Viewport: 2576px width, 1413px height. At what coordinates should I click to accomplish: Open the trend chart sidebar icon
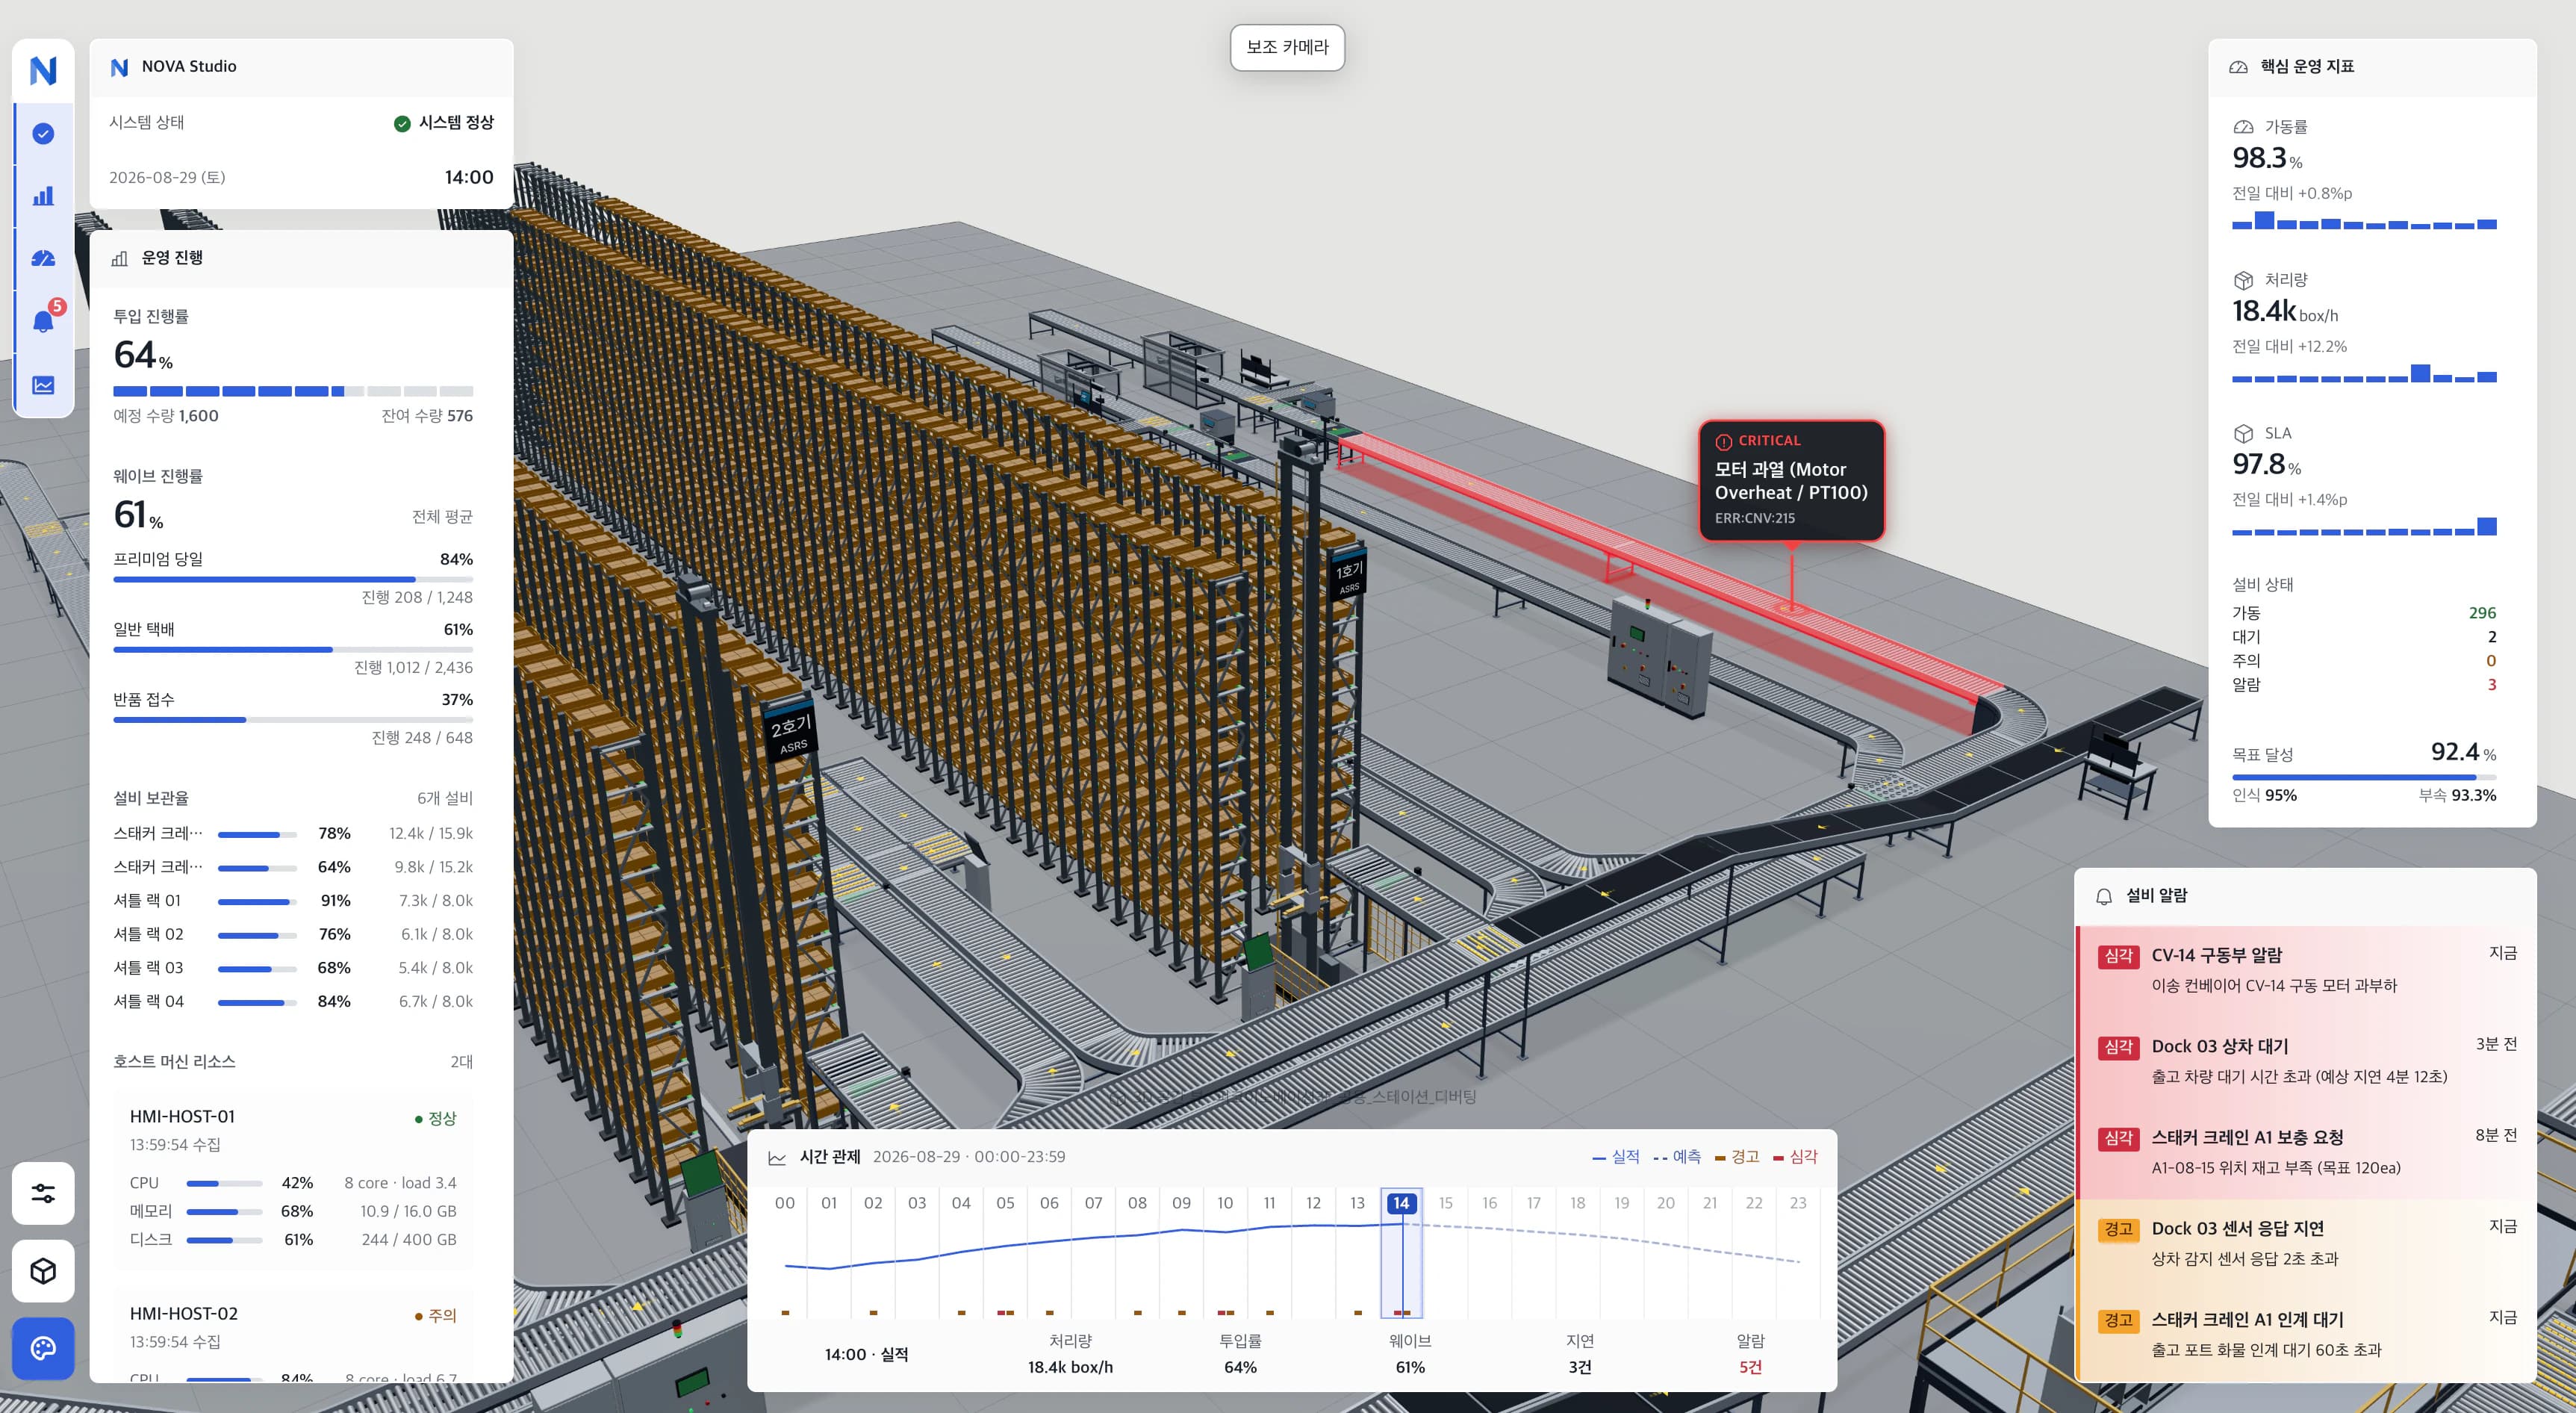point(43,385)
